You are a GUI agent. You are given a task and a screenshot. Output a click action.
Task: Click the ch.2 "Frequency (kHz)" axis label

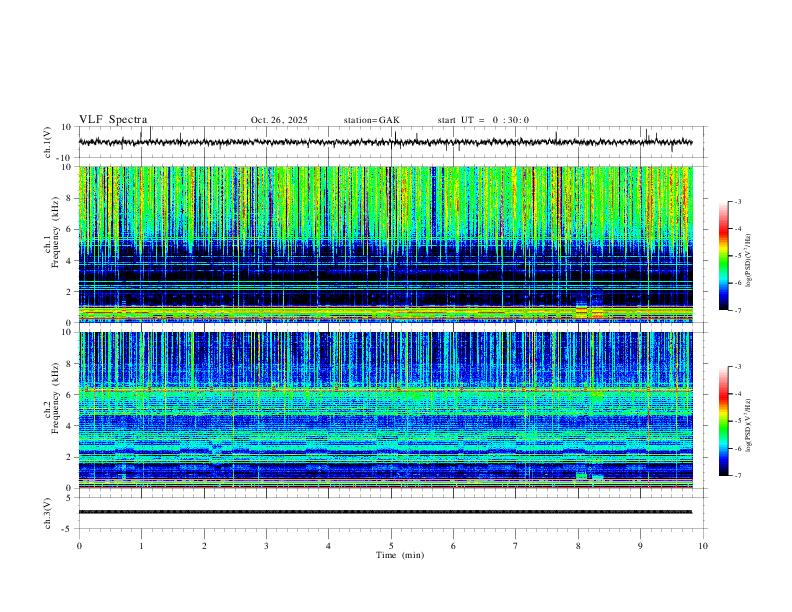pyautogui.click(x=55, y=398)
